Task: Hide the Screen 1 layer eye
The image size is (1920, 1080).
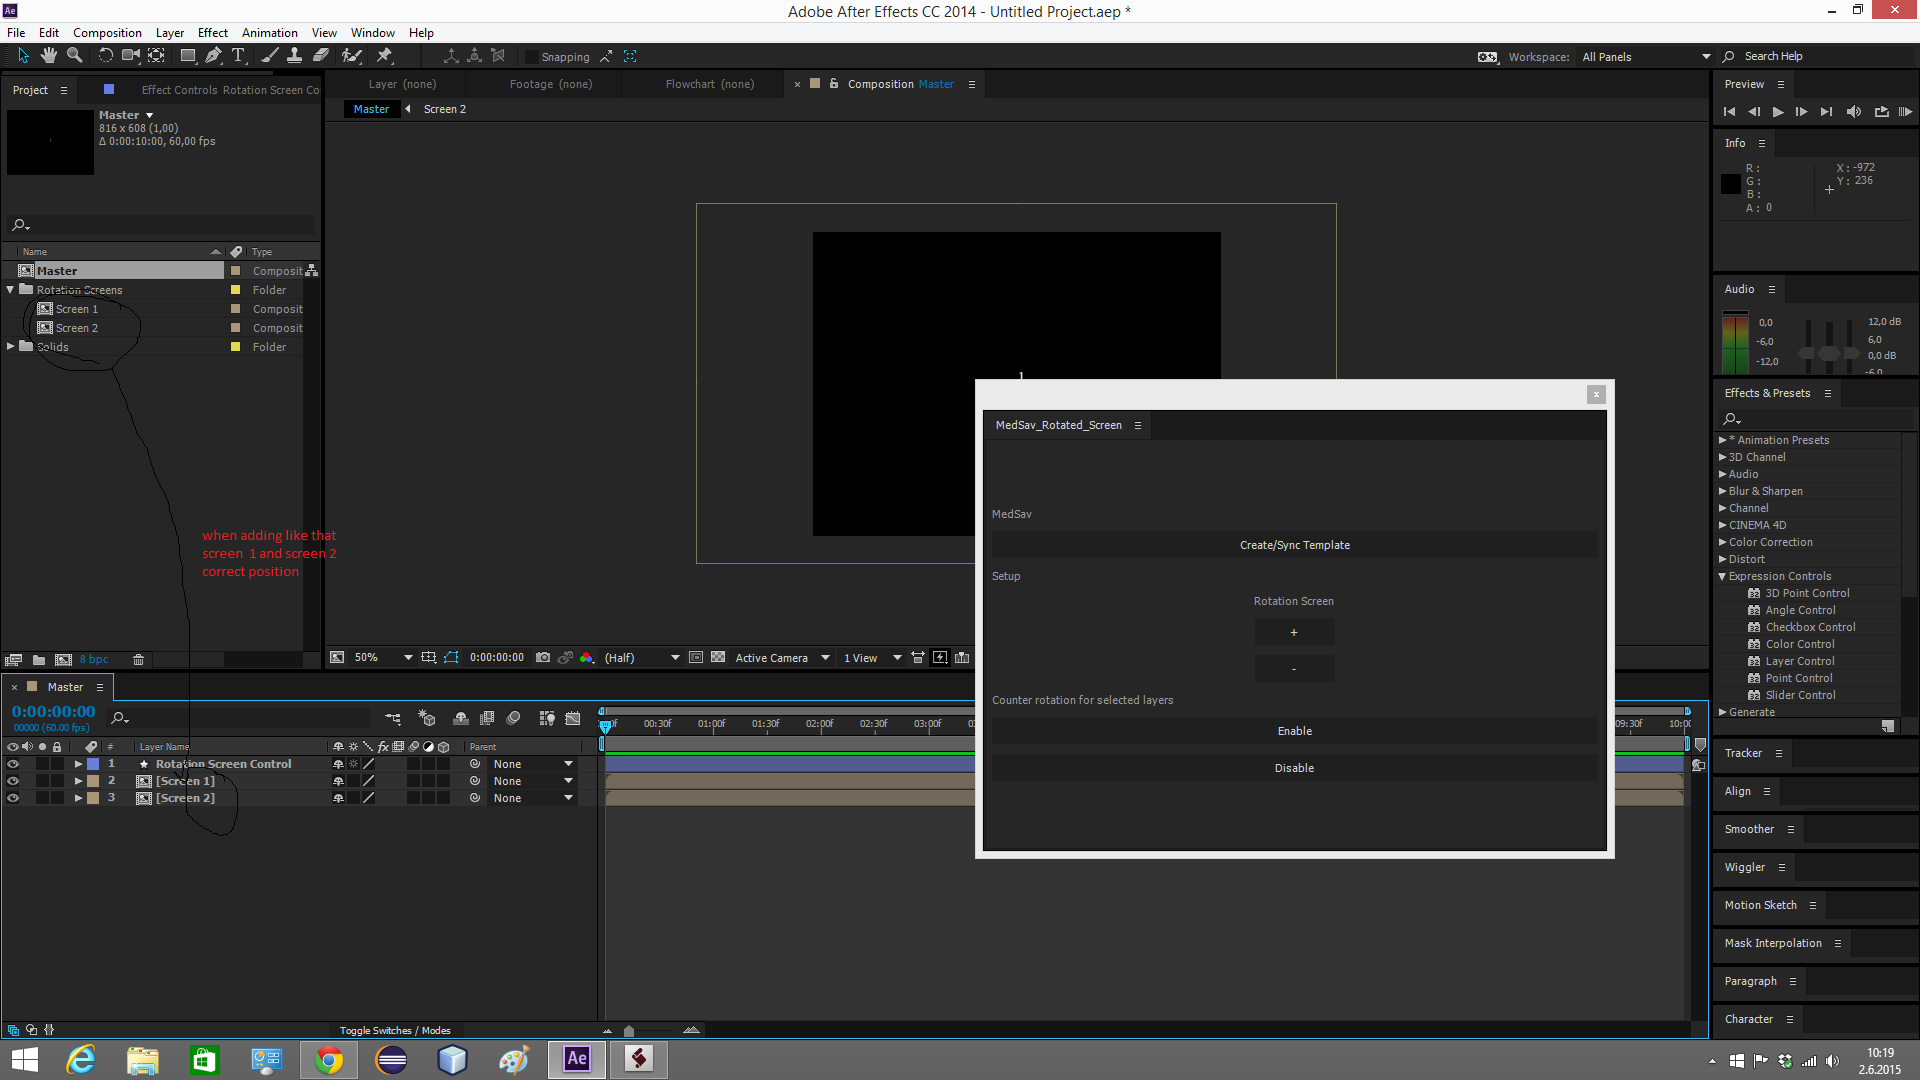Action: tap(13, 781)
